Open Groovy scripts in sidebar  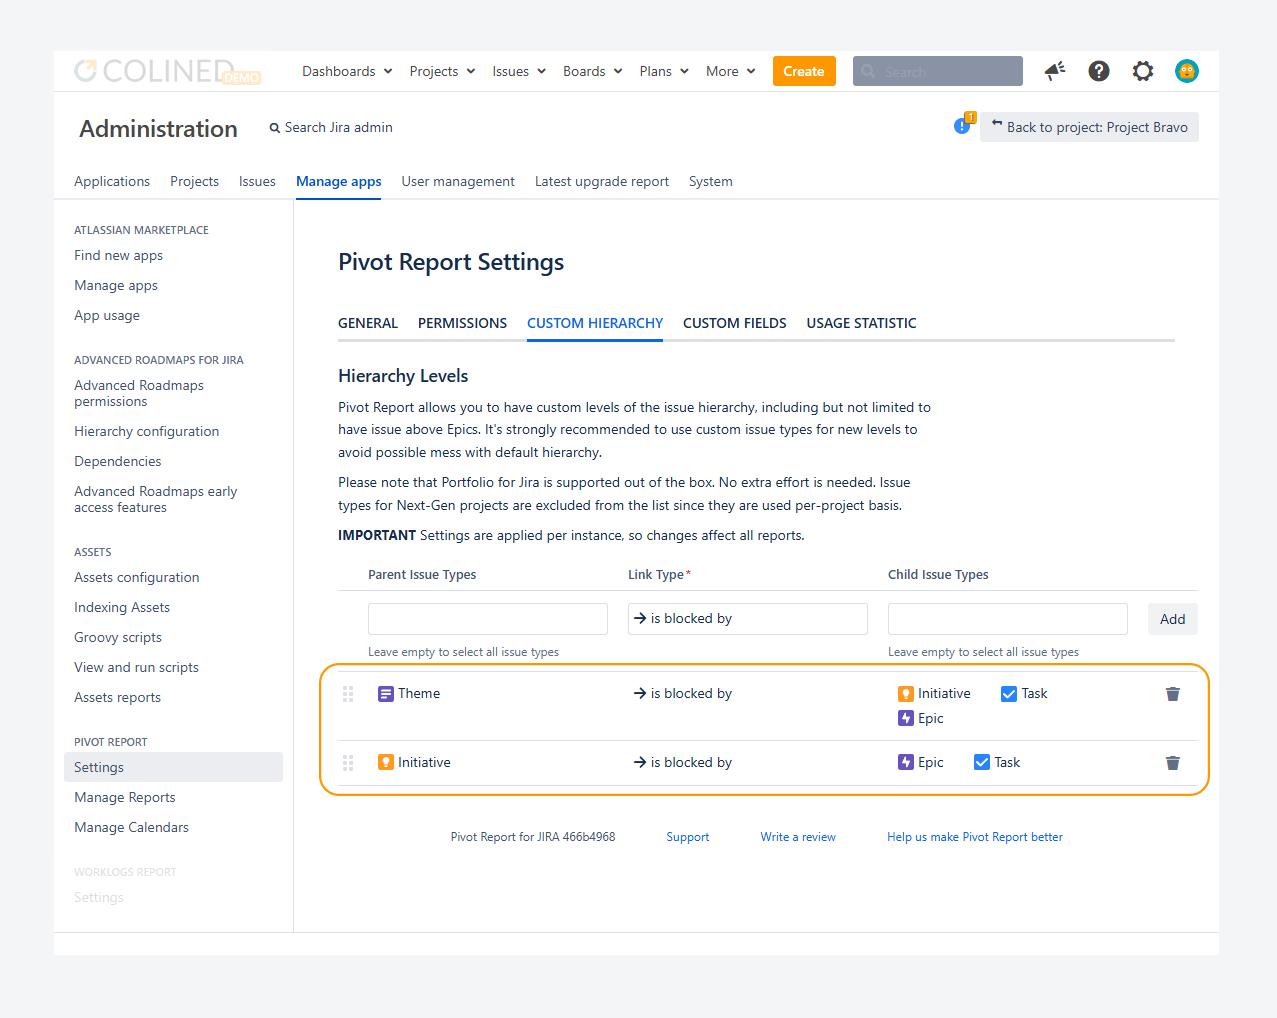tap(118, 637)
